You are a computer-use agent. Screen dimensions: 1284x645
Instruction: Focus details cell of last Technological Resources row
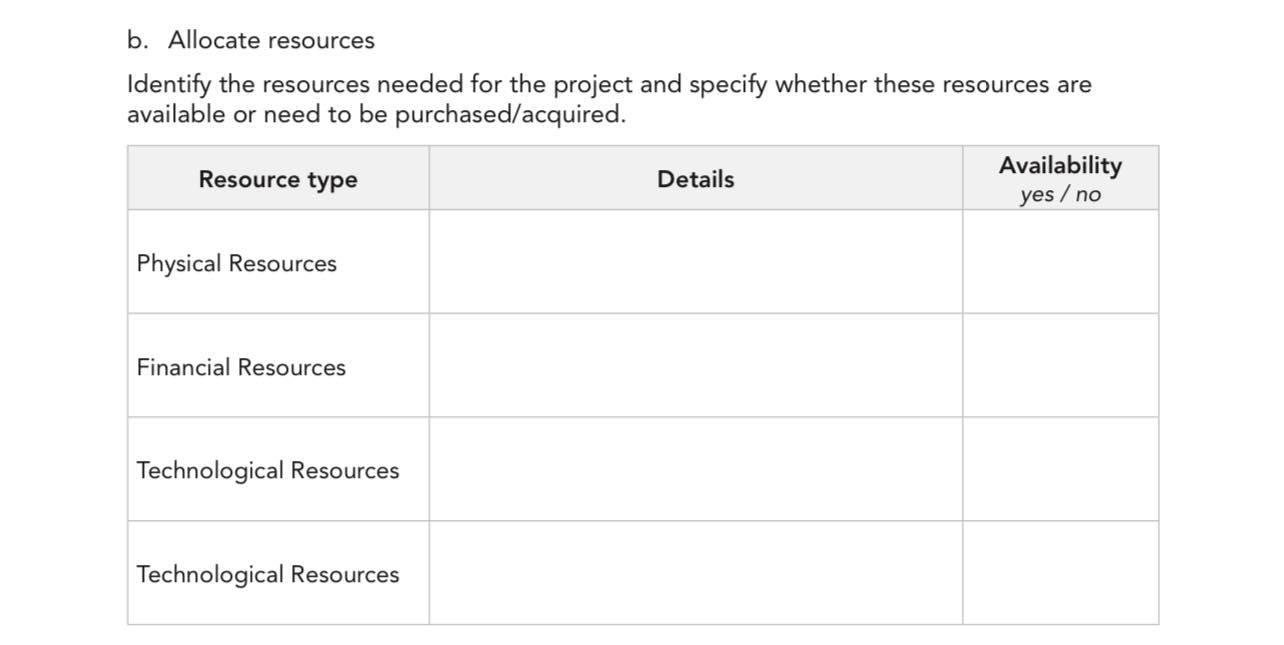click(x=695, y=573)
